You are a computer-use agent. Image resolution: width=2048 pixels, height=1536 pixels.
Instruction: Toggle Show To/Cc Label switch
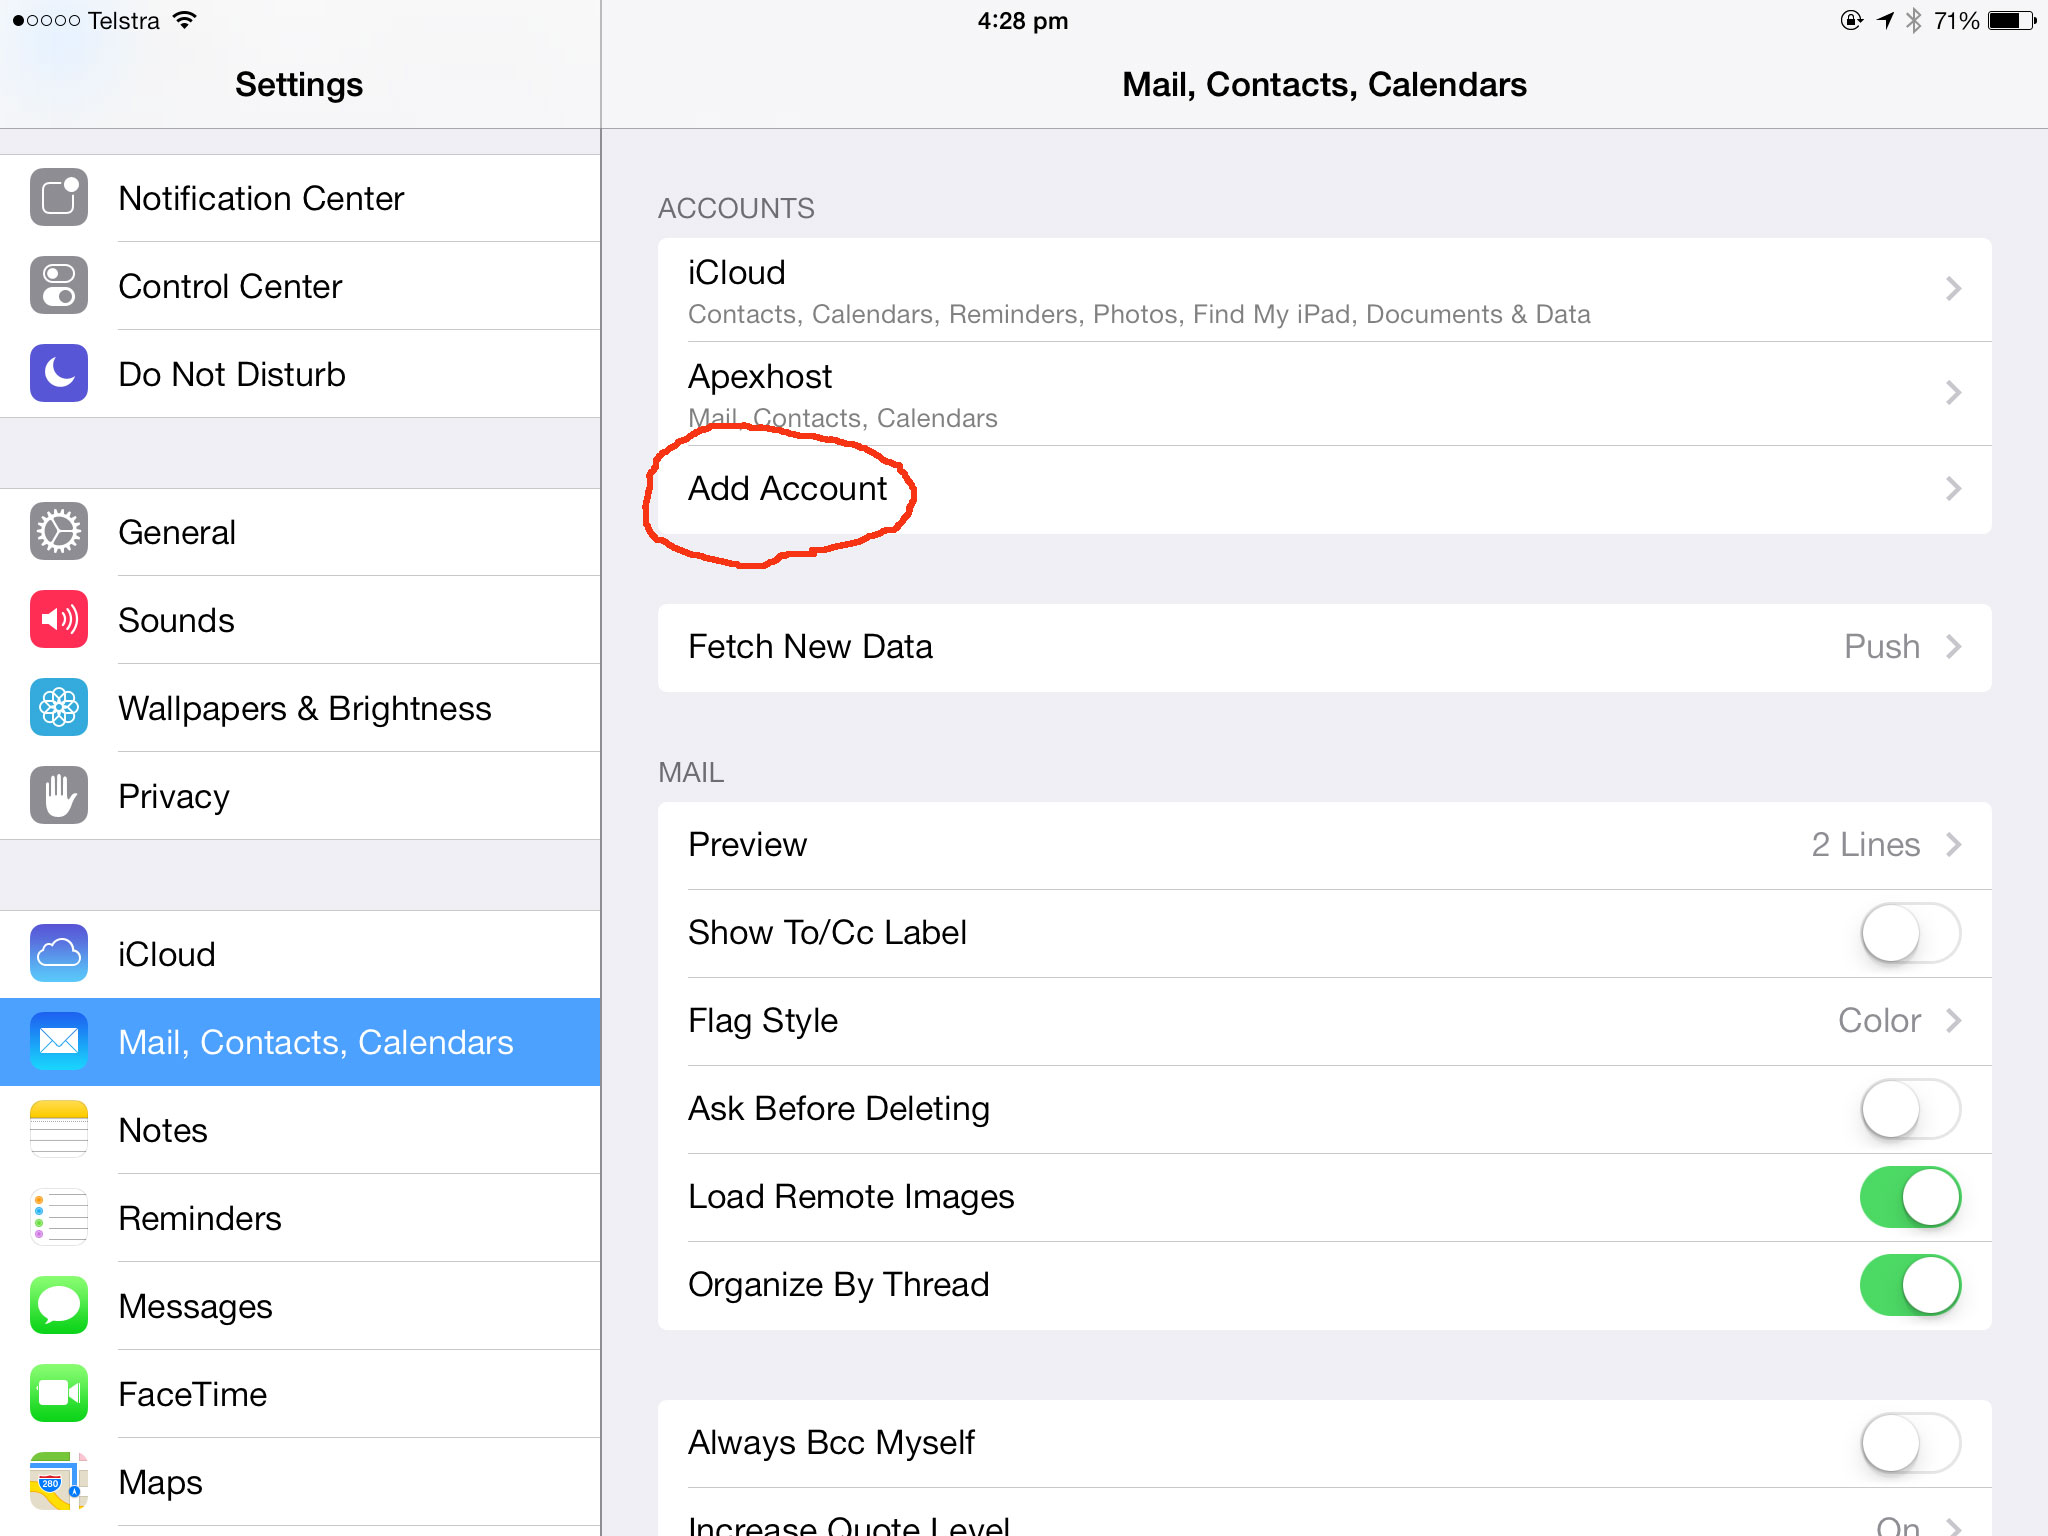pyautogui.click(x=1910, y=933)
